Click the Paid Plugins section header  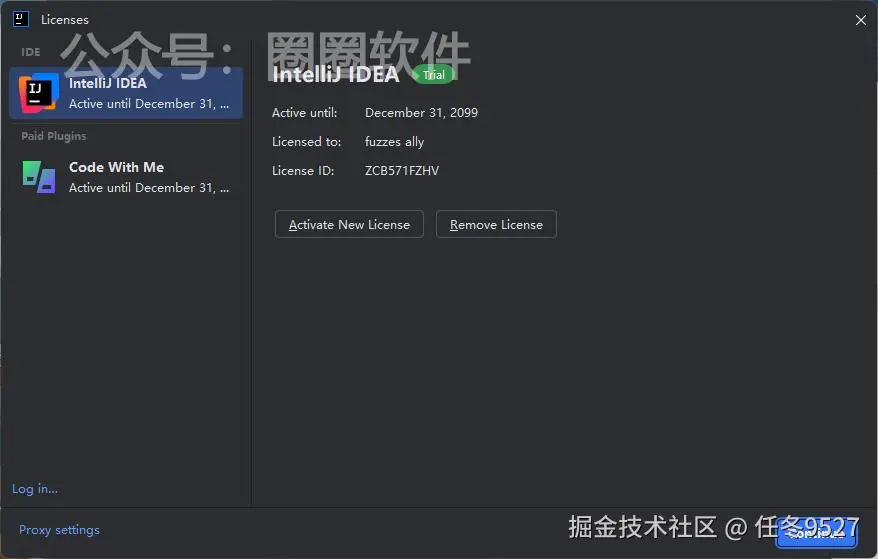point(54,136)
